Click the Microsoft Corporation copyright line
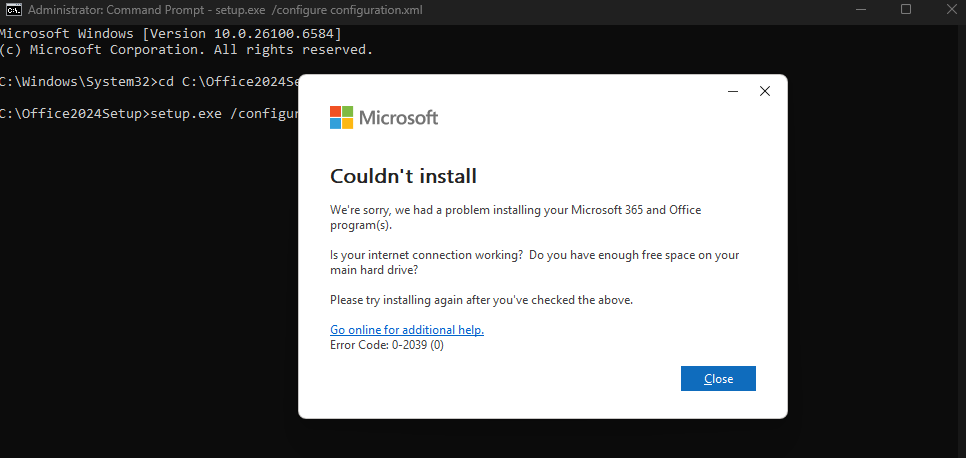The image size is (966, 458). 185,49
